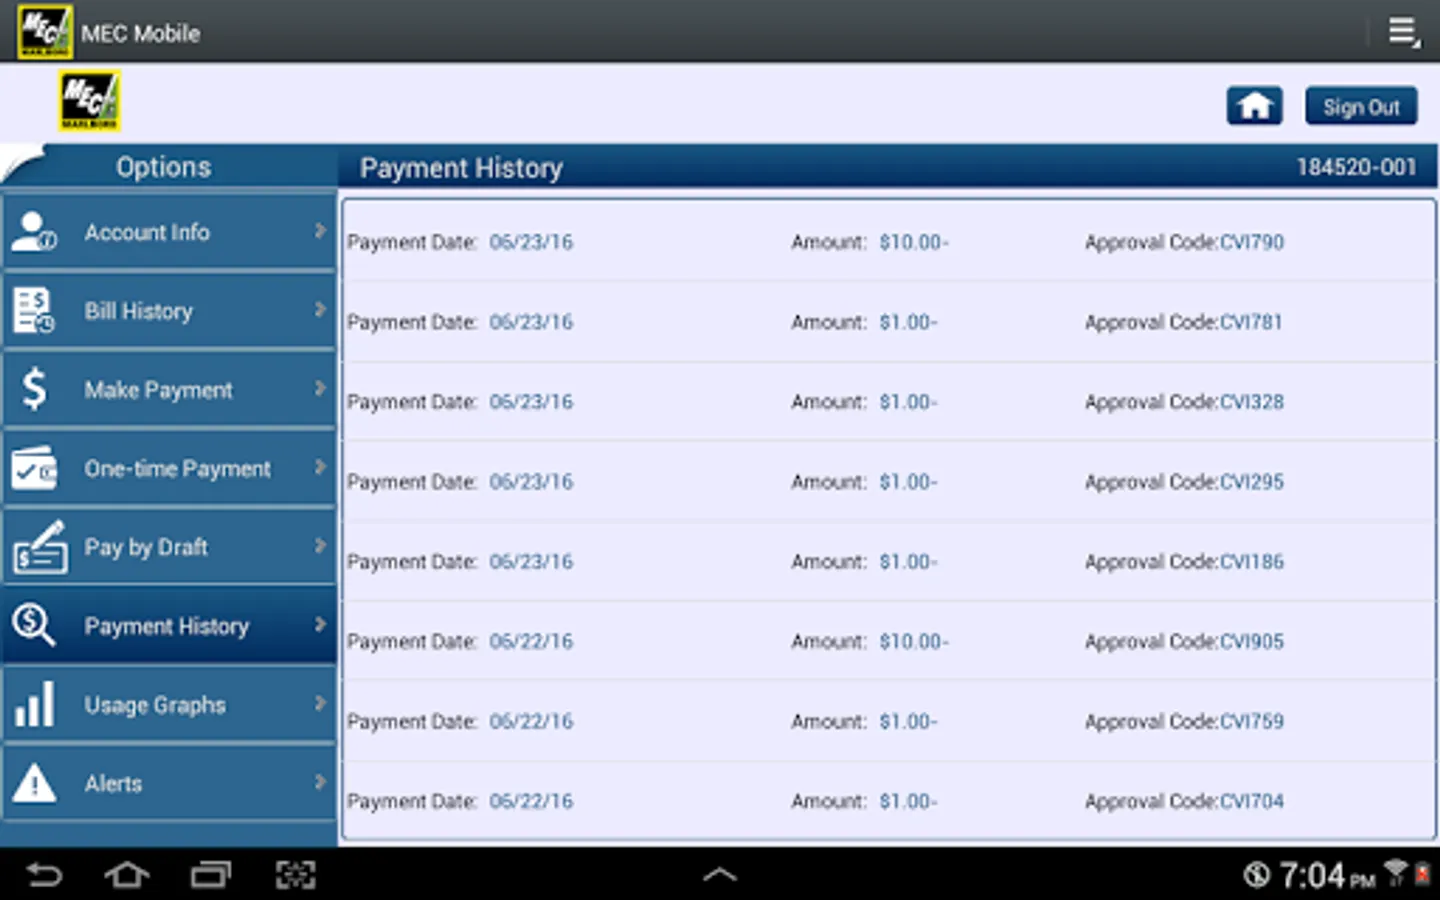Viewport: 1440px width, 900px height.
Task: Select the Bill History document icon
Action: 34,310
